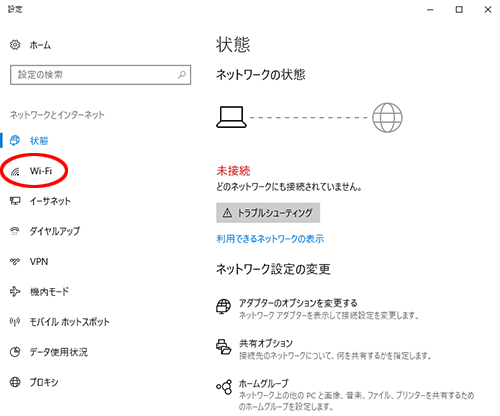Open データ使用状況 page
Image resolution: width=500 pixels, height=416 pixels.
pyautogui.click(x=59, y=352)
